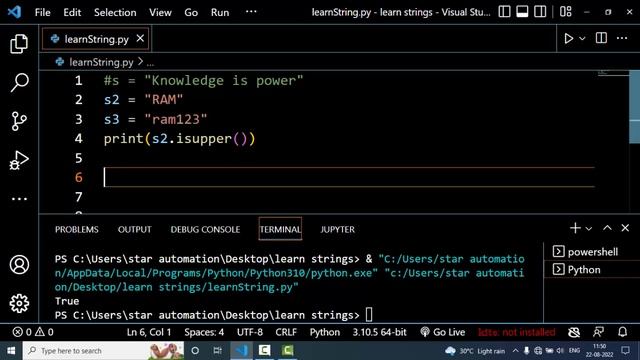Toggle the bottom panel layout icon
The height and width of the screenshot is (360, 640).
pyautogui.click(x=522, y=12)
